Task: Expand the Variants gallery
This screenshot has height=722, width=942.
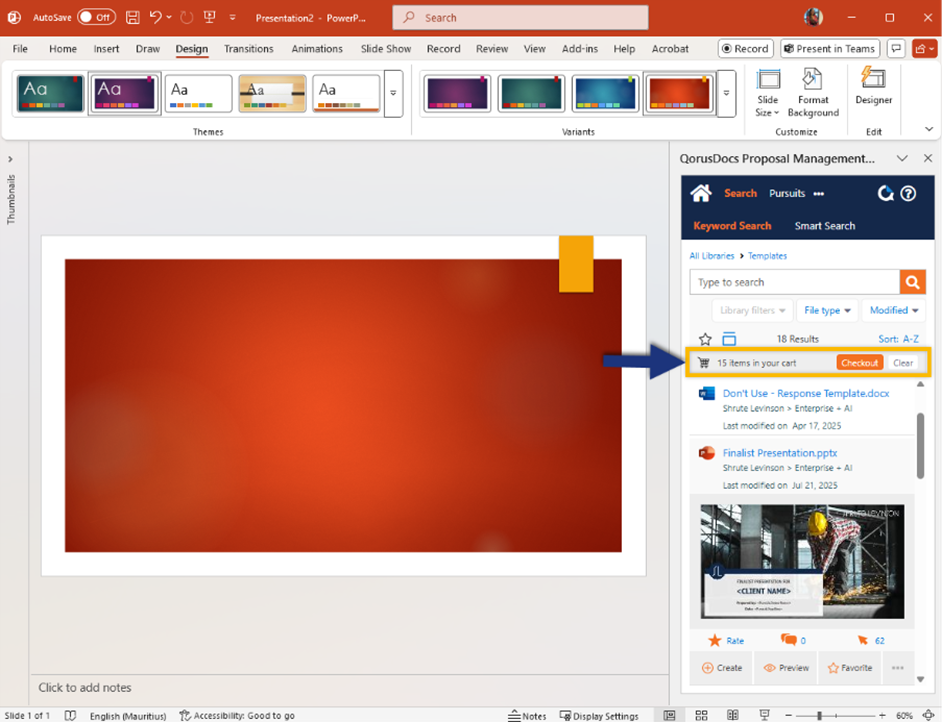Action: pyautogui.click(x=726, y=94)
